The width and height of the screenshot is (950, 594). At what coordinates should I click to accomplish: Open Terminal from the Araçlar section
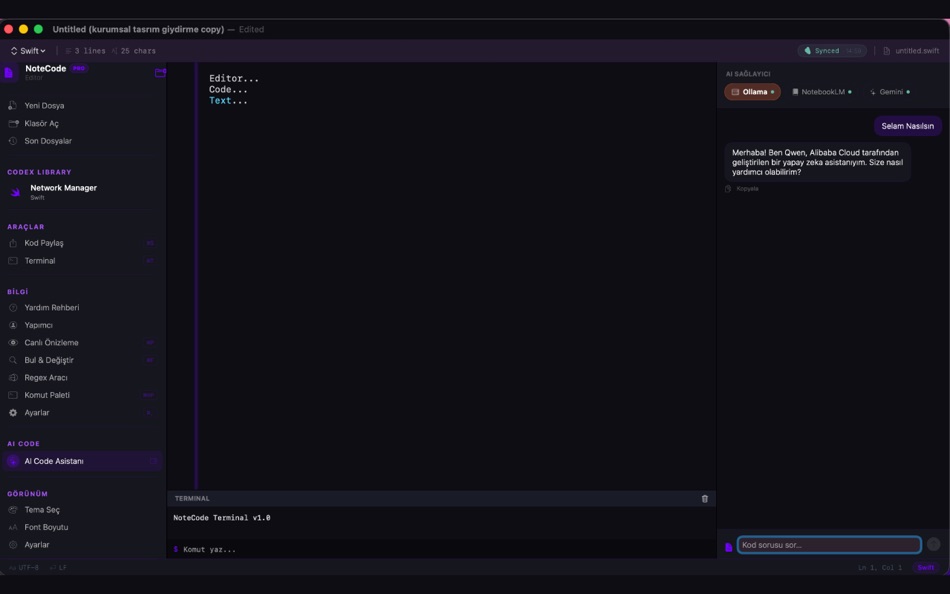[x=81, y=261]
